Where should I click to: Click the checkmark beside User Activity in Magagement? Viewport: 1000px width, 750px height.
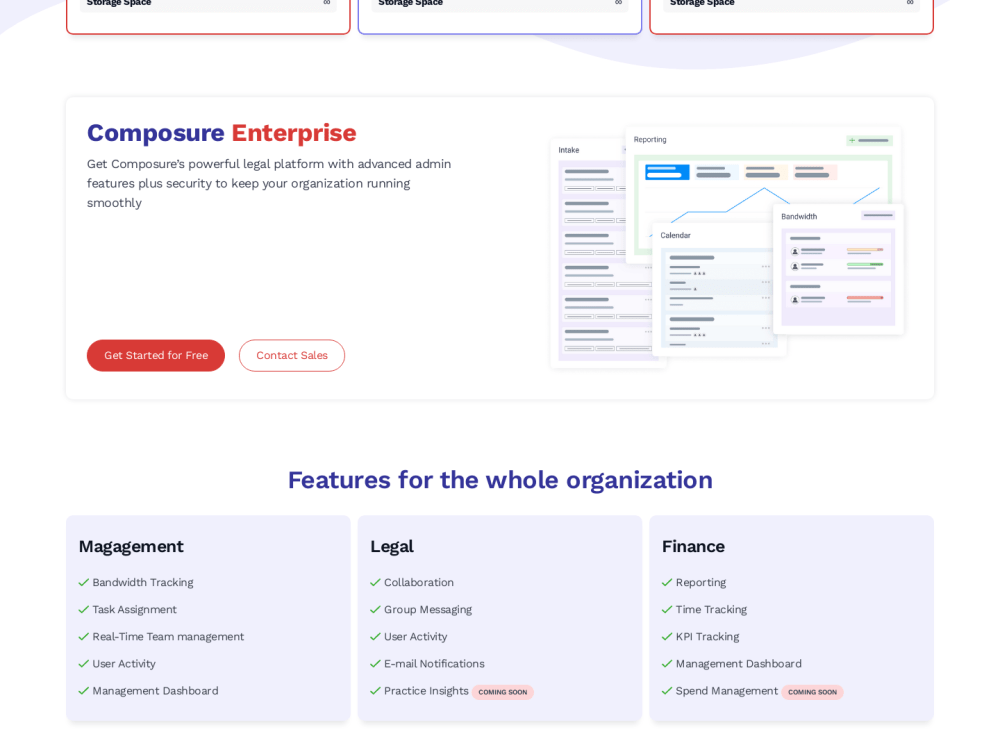point(84,664)
